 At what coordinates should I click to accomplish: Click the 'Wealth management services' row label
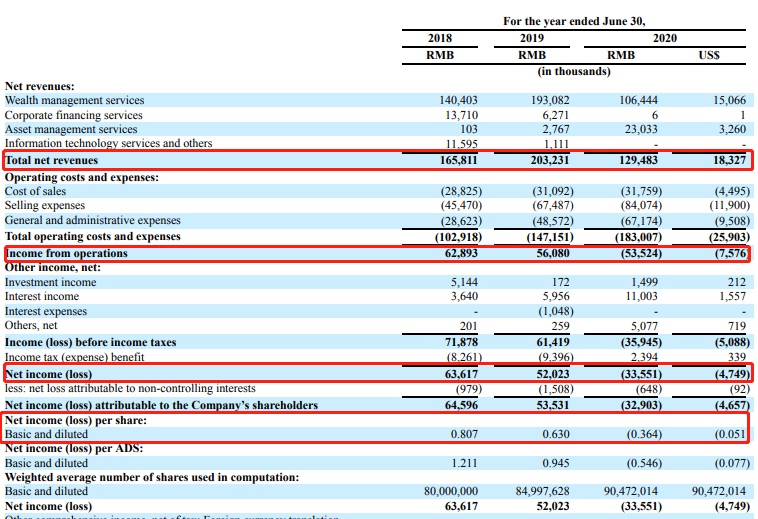pos(74,100)
